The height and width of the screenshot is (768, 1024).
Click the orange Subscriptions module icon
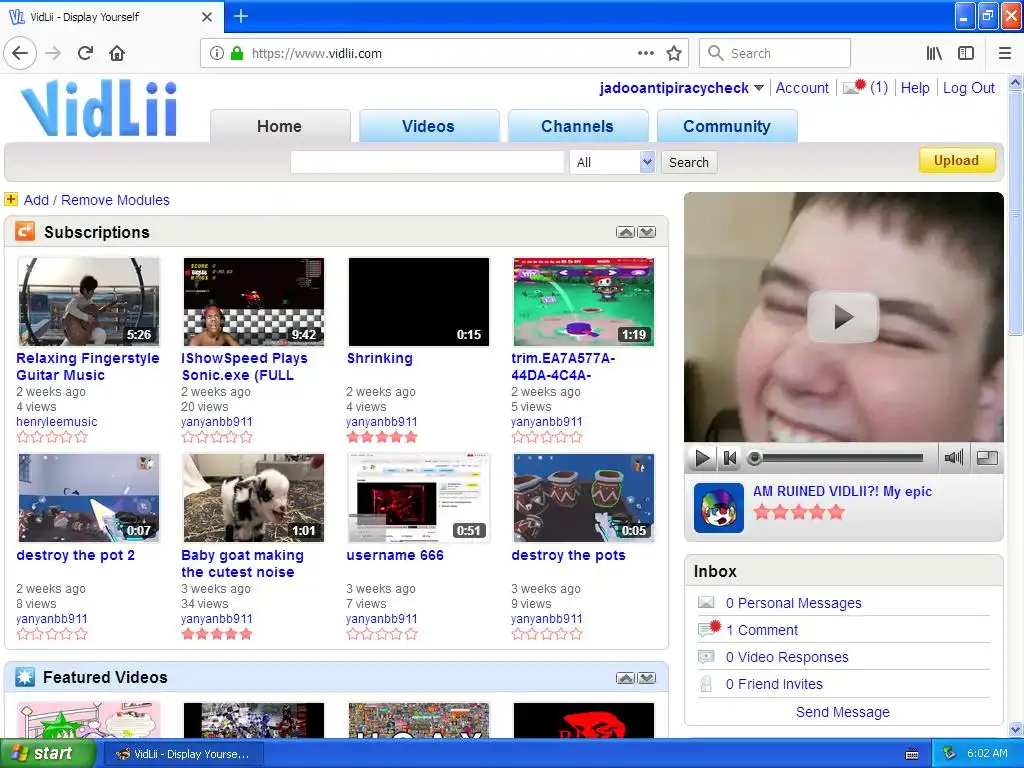point(25,231)
